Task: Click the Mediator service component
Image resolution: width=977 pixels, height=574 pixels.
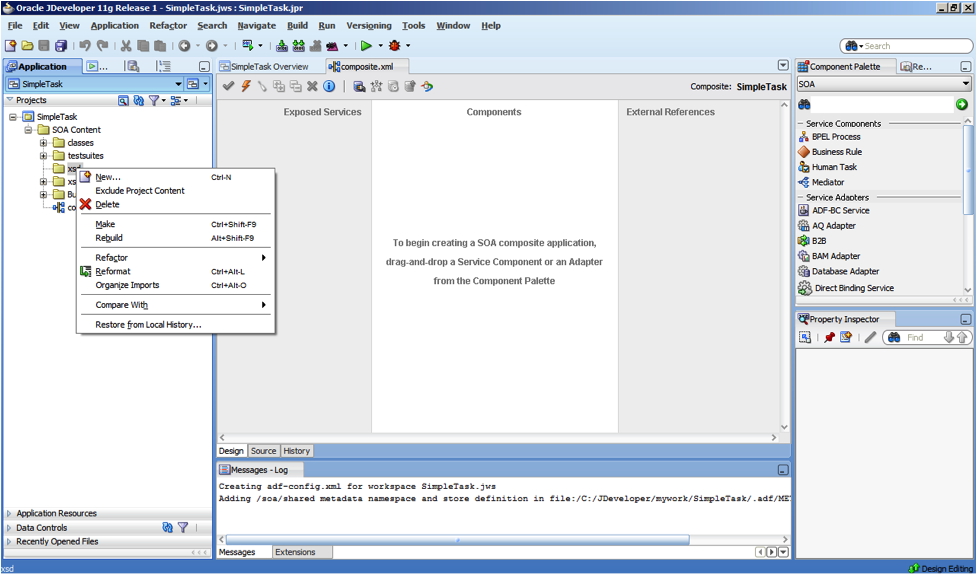Action: coord(827,182)
